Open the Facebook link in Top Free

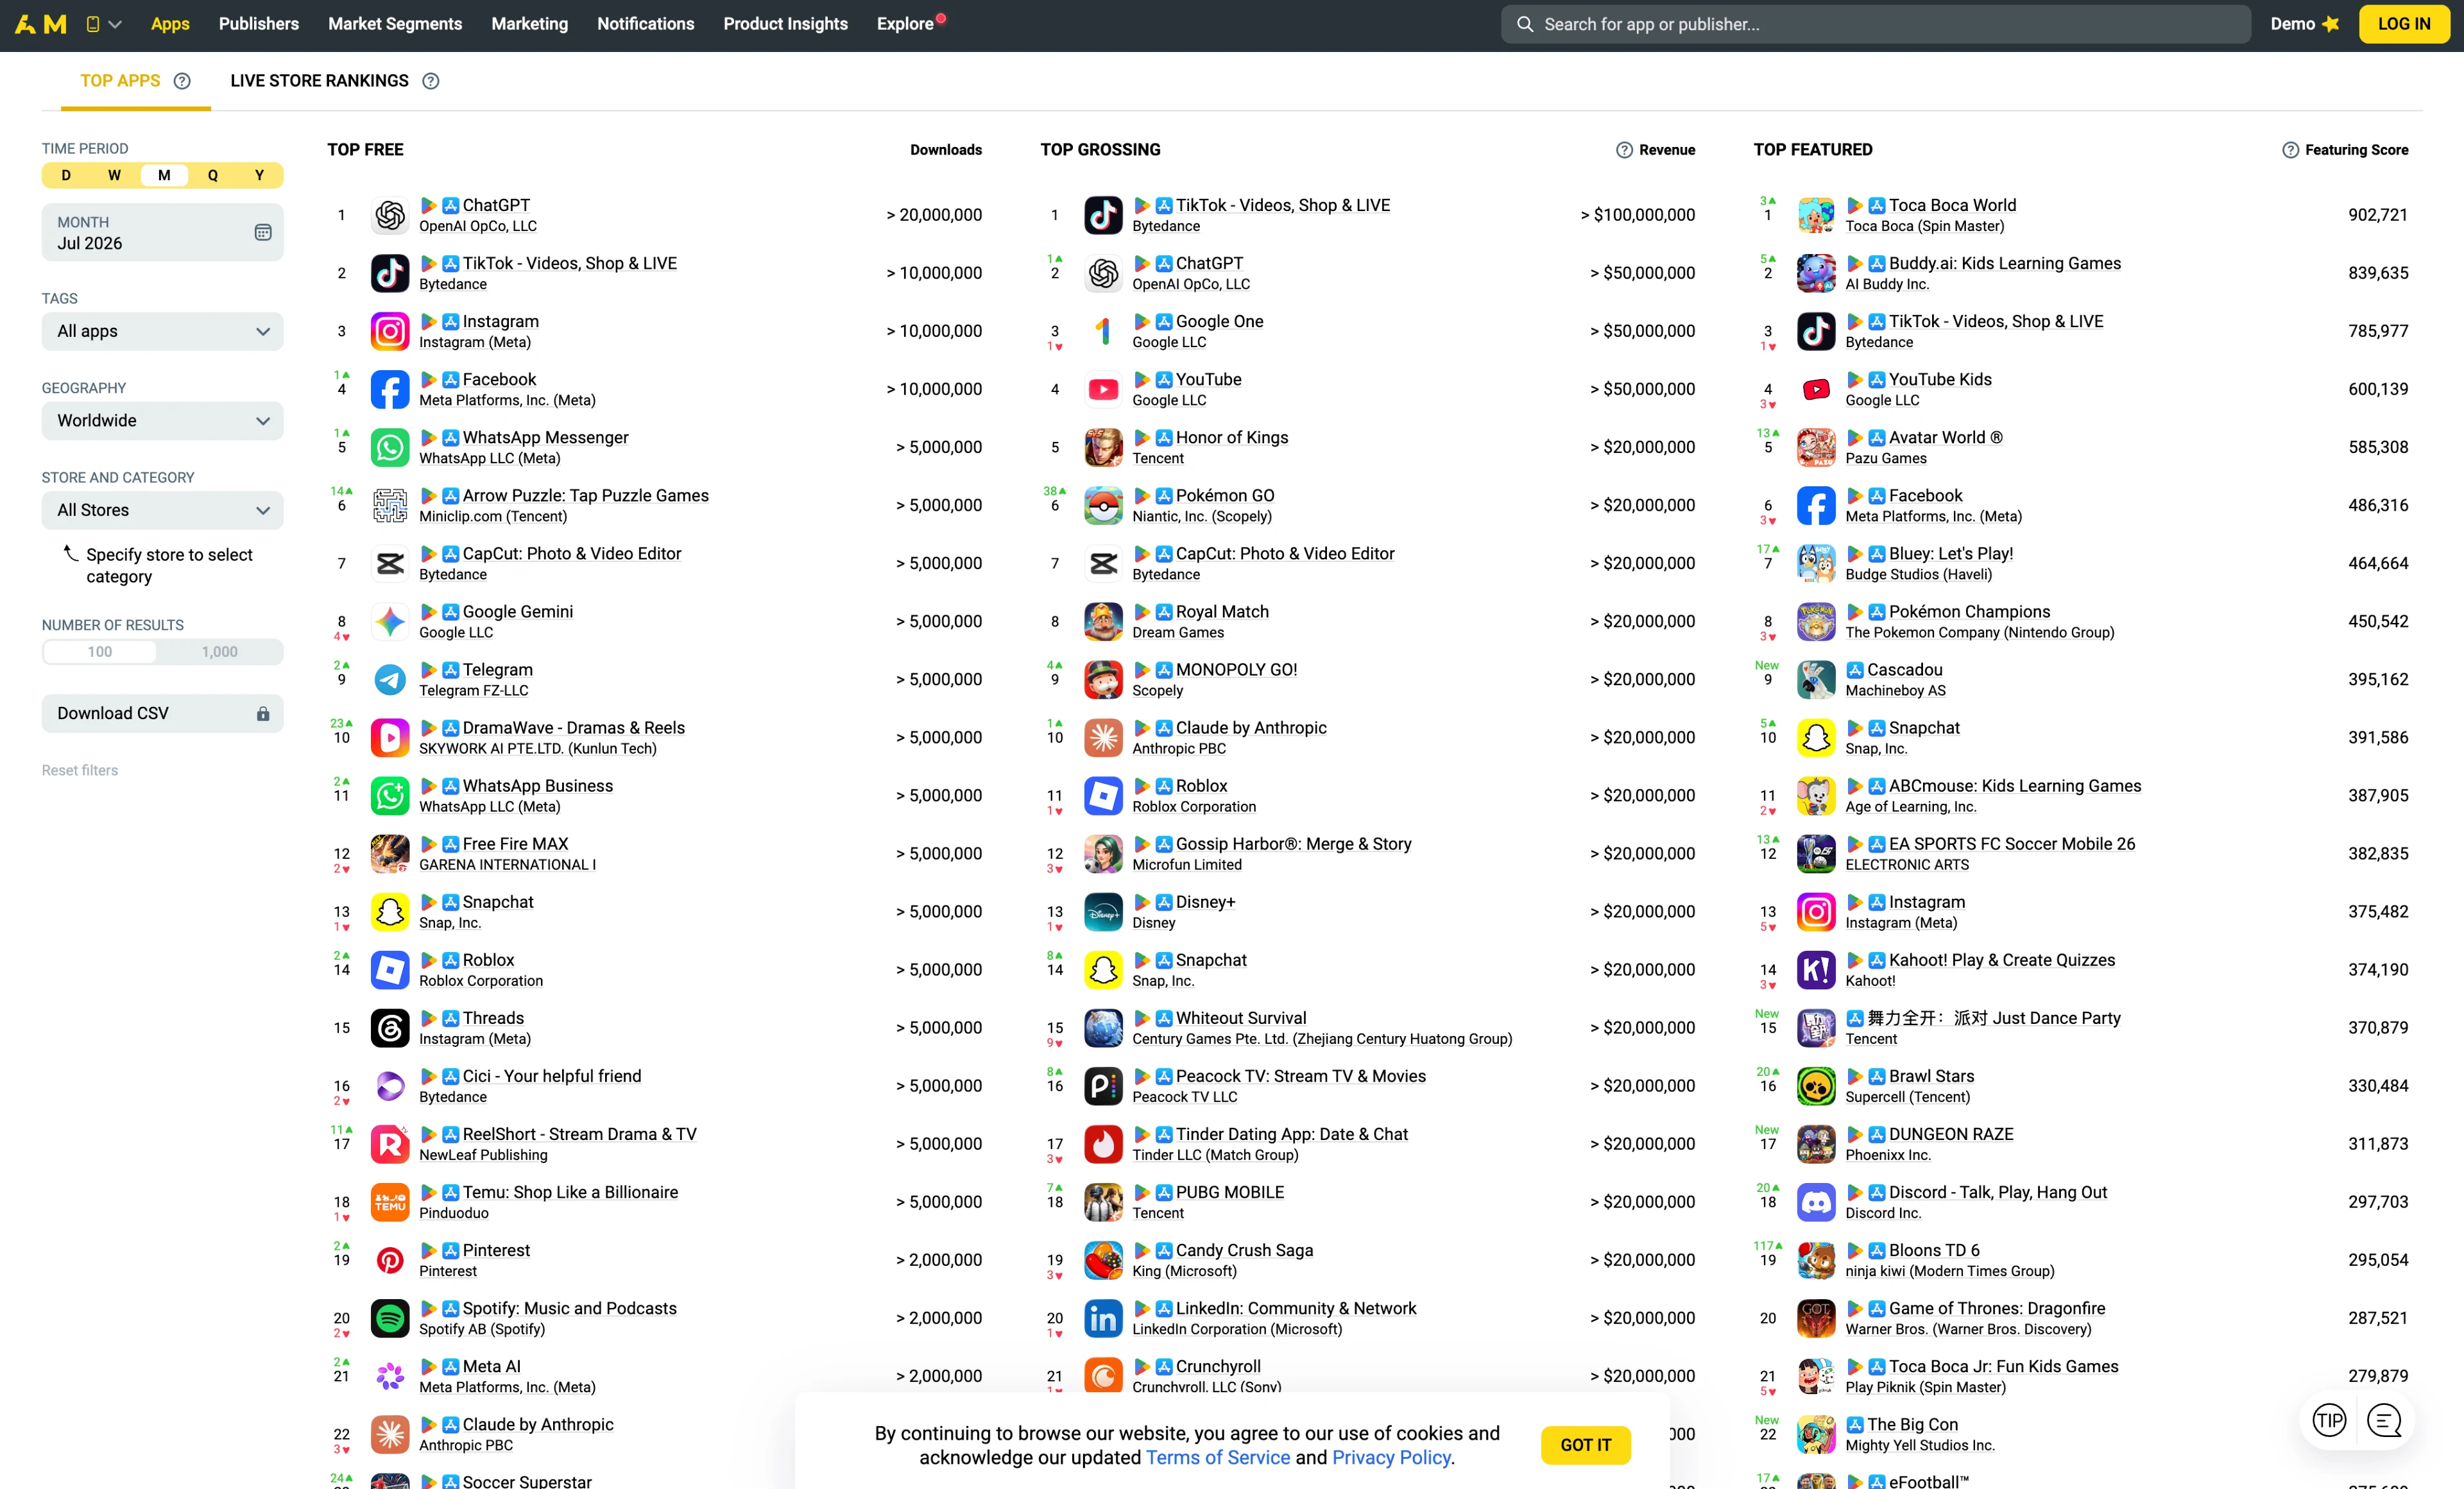tap(499, 380)
